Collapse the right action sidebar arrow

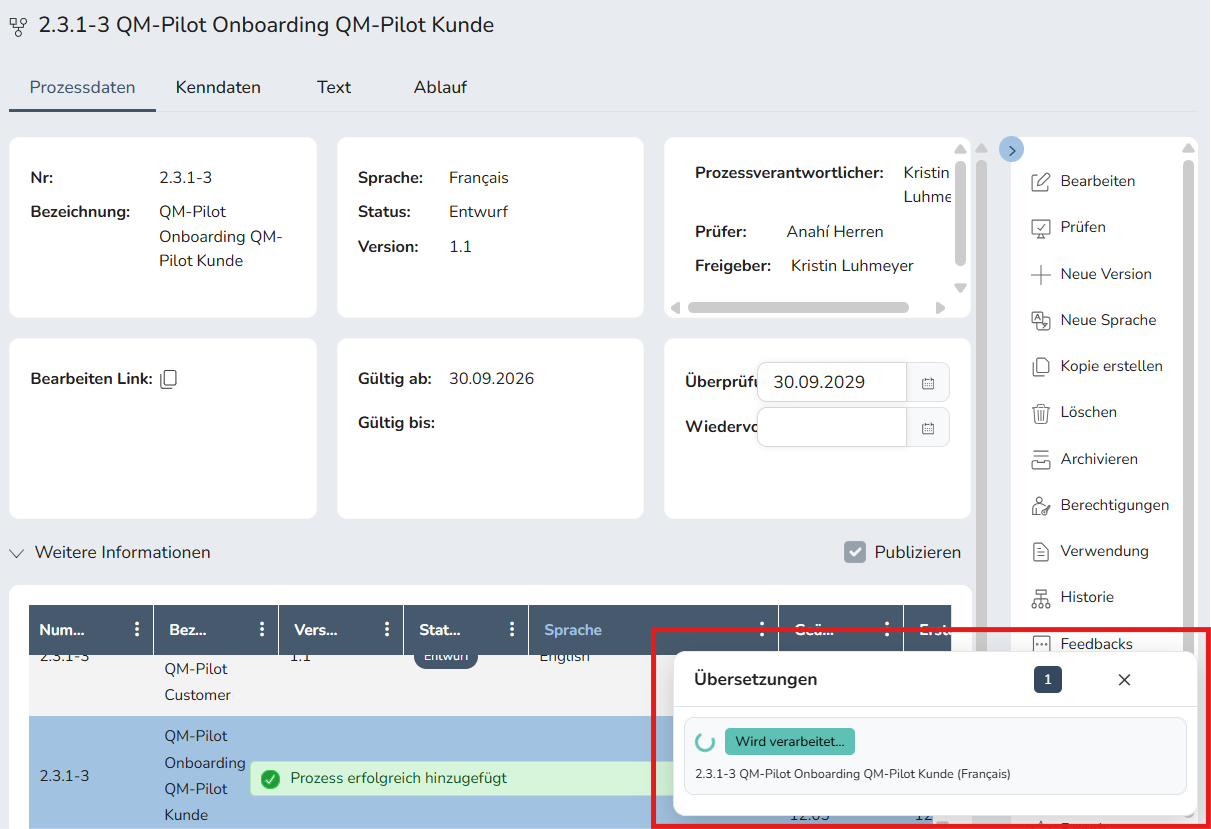pyautogui.click(x=1011, y=149)
